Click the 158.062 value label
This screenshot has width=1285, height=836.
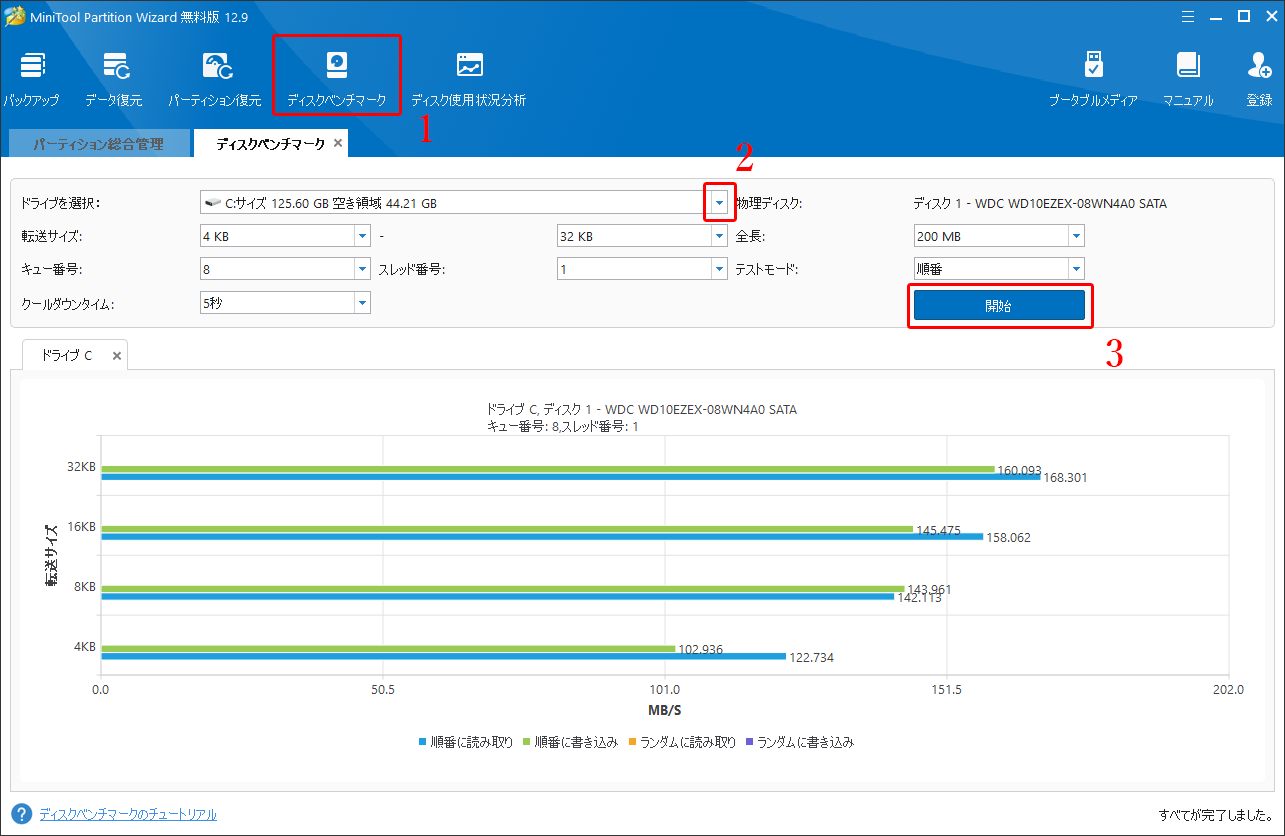1008,538
